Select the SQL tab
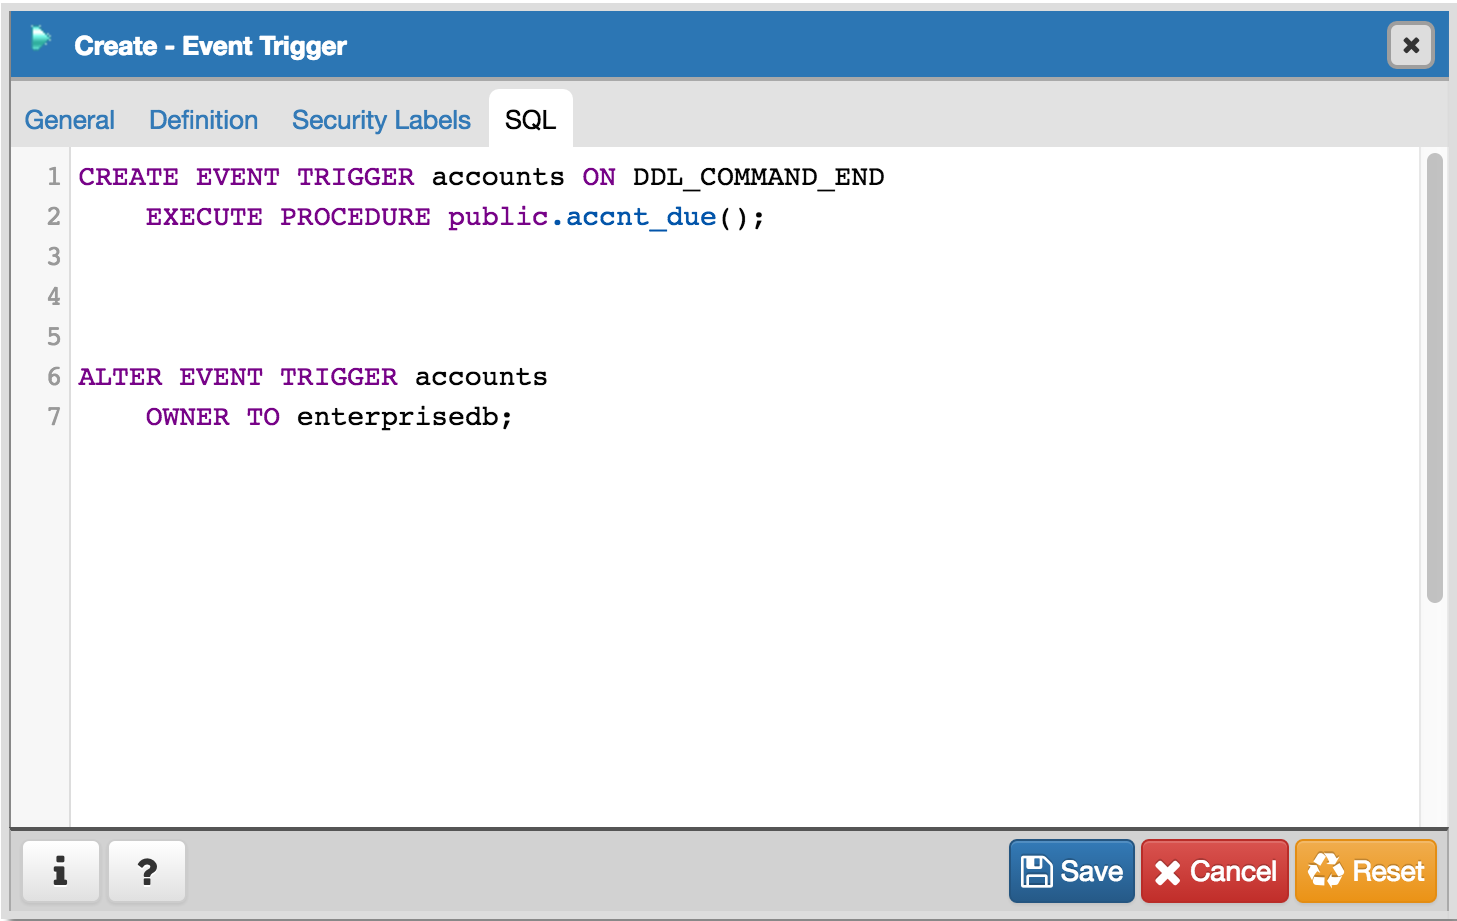This screenshot has width=1457, height=921. [x=530, y=120]
